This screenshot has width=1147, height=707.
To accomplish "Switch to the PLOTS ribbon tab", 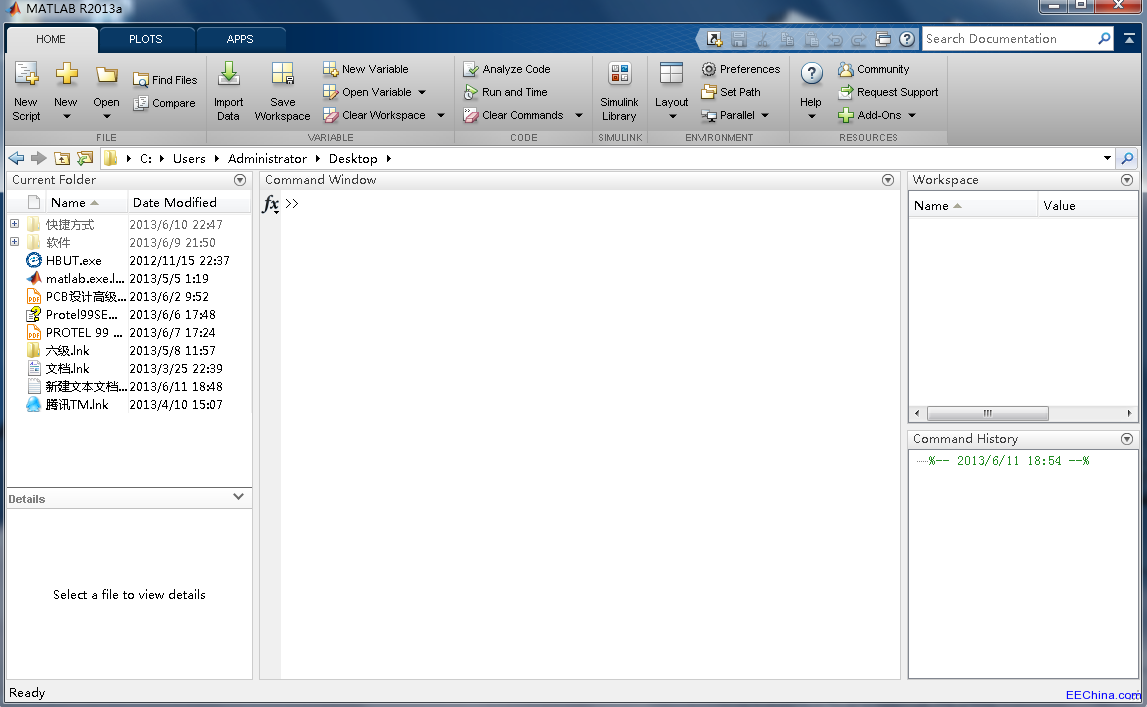I will [x=147, y=38].
